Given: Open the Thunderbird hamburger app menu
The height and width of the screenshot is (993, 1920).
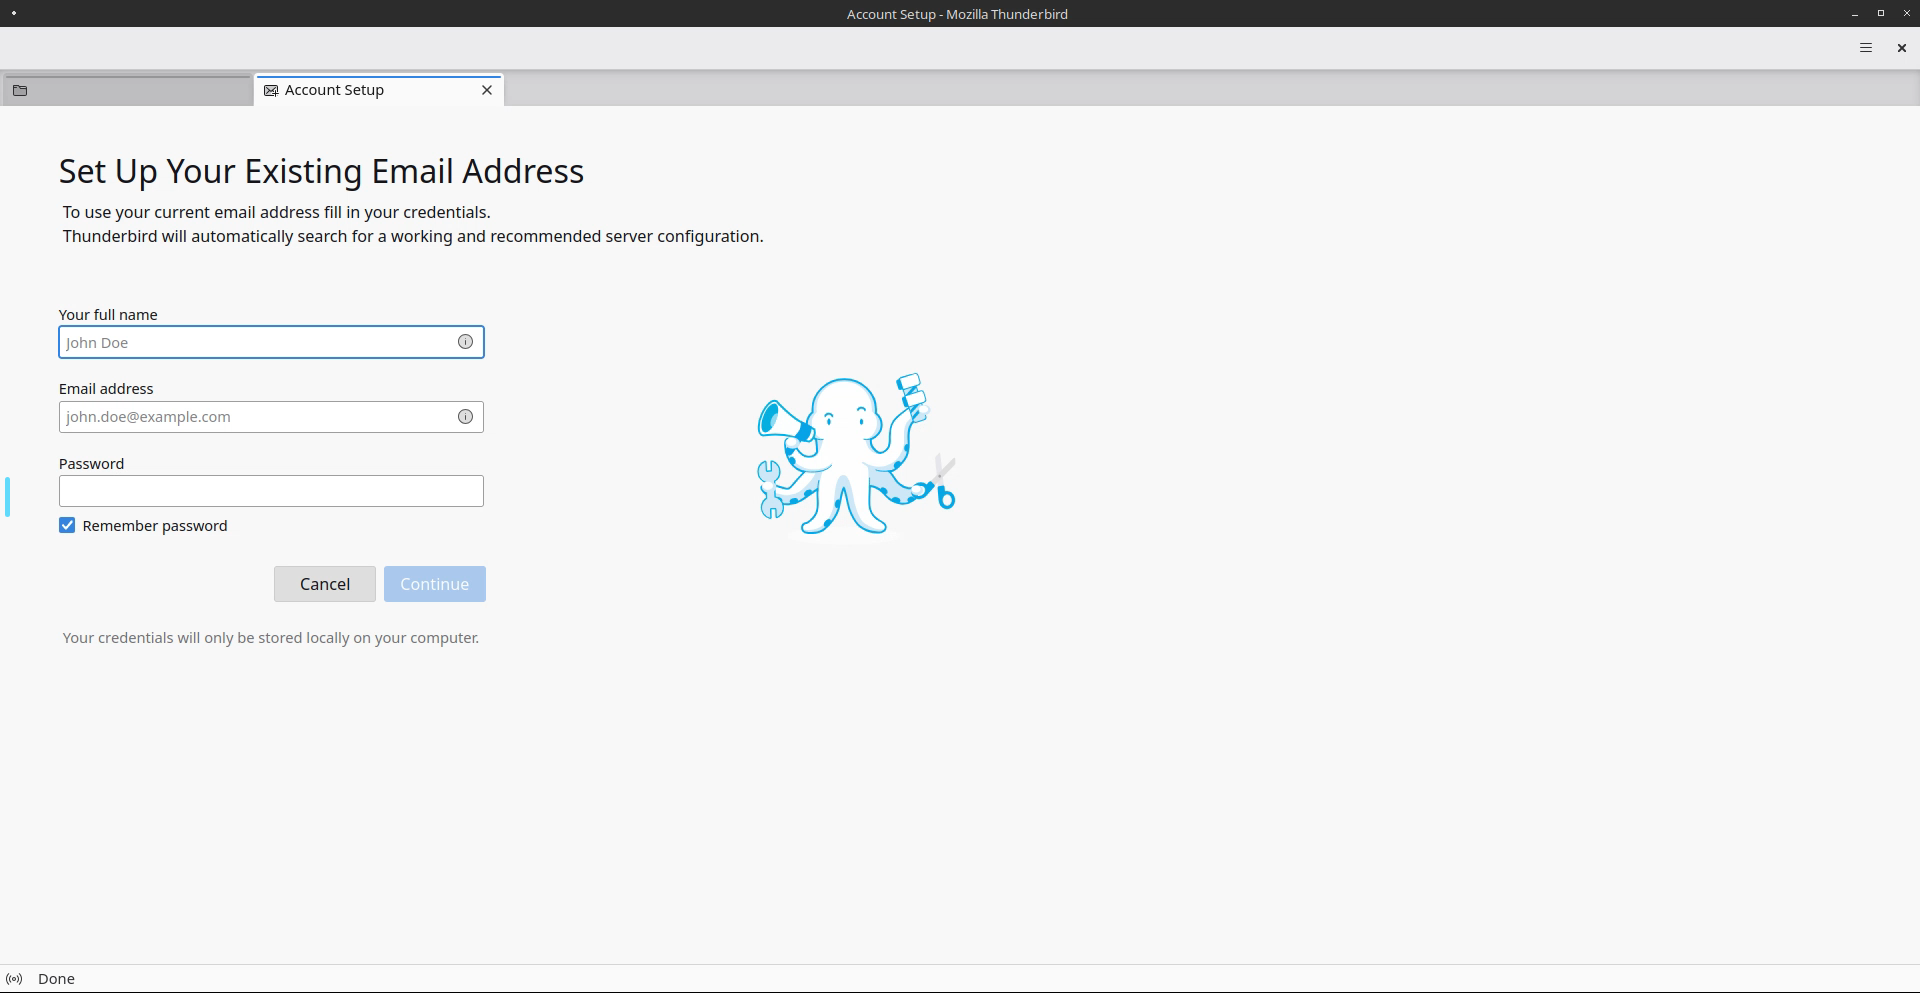Looking at the screenshot, I should [x=1865, y=48].
